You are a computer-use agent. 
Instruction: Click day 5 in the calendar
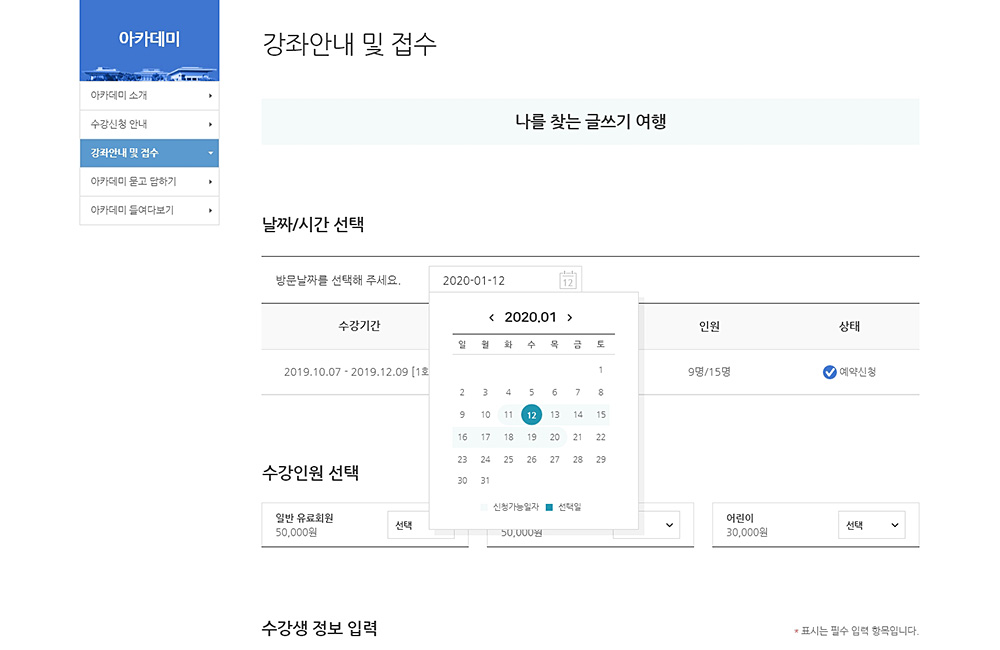(531, 392)
